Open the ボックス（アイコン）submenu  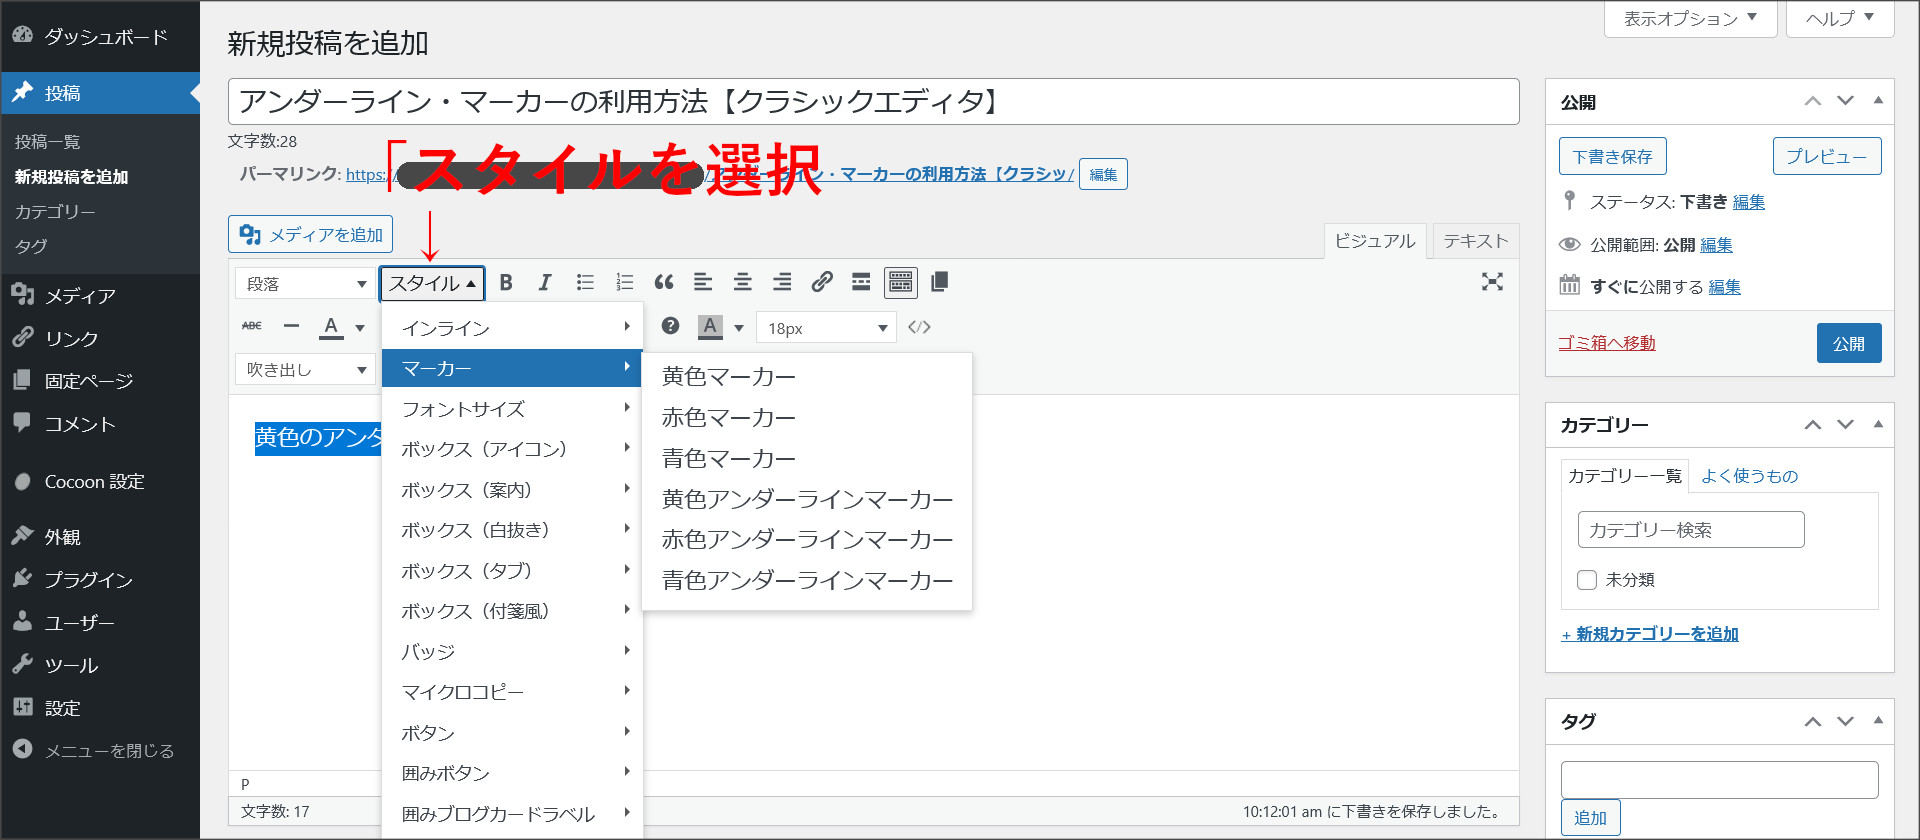point(512,449)
